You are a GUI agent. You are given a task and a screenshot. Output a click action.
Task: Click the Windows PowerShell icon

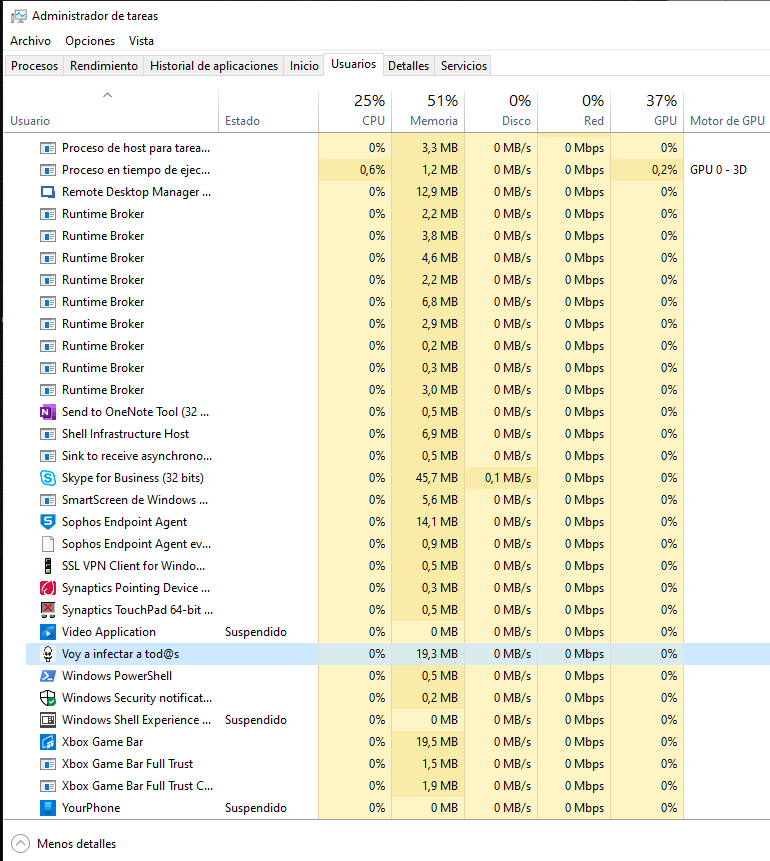[47, 676]
